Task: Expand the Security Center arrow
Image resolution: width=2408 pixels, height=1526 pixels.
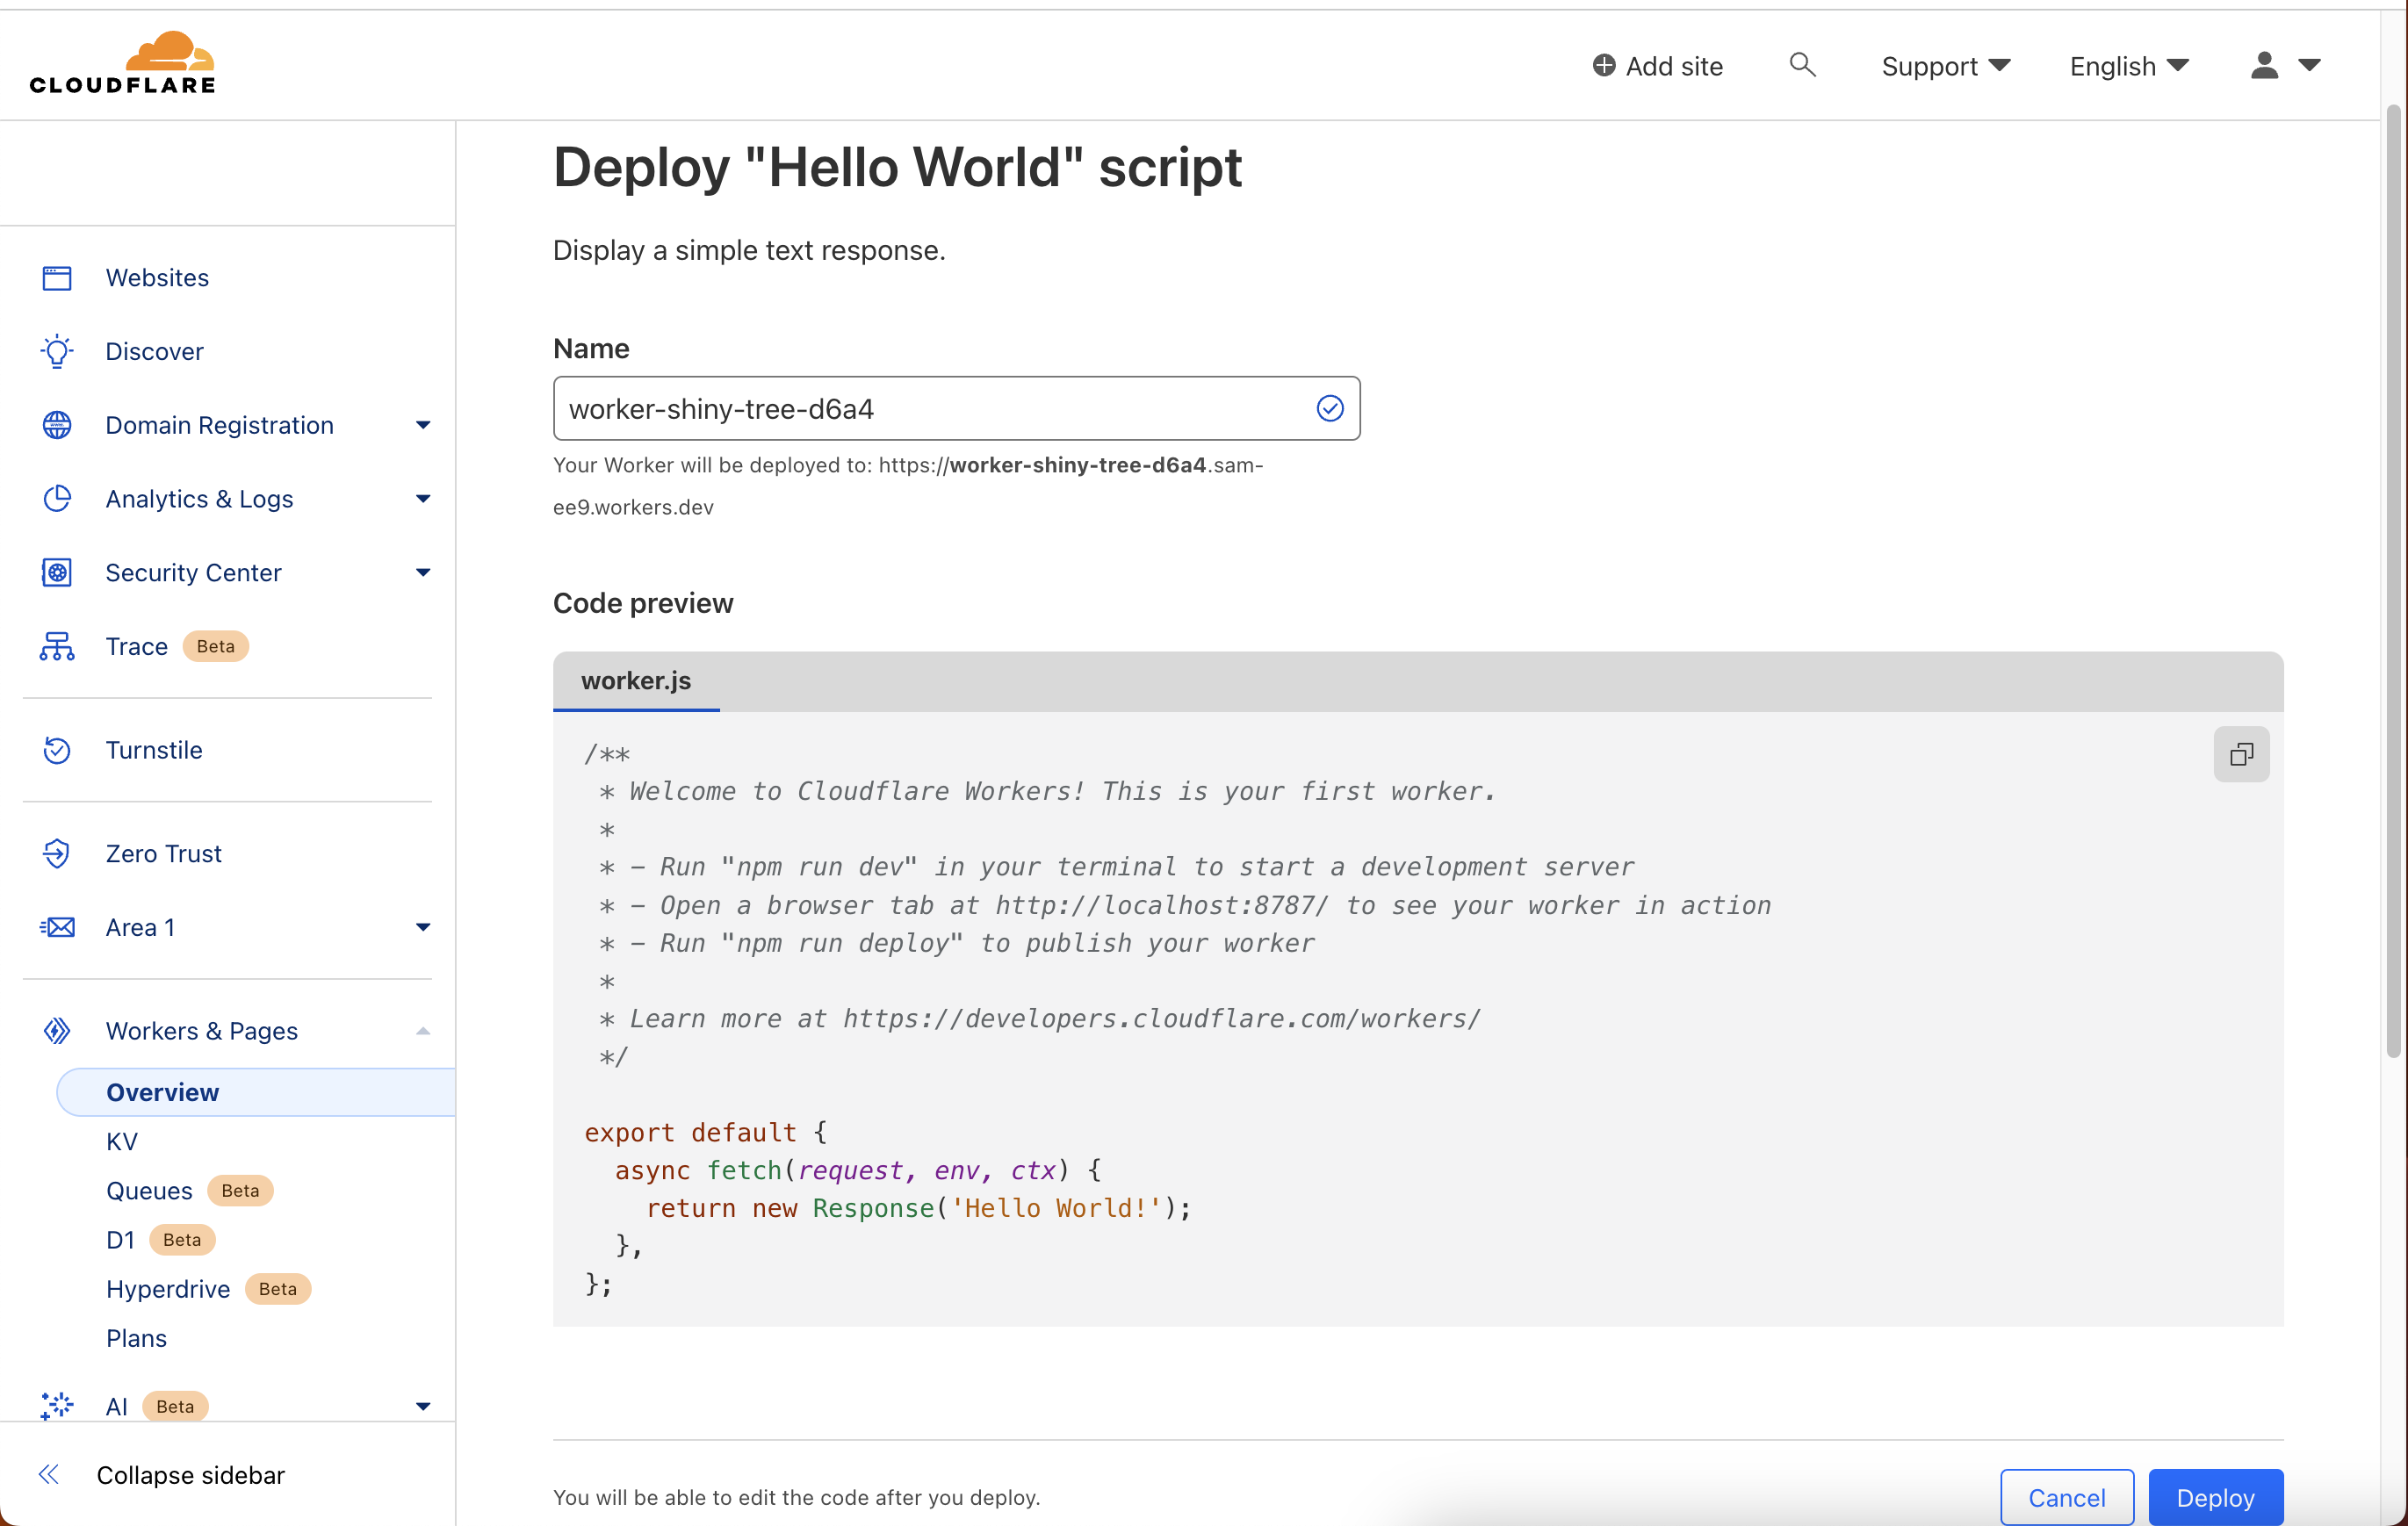Action: click(x=423, y=573)
